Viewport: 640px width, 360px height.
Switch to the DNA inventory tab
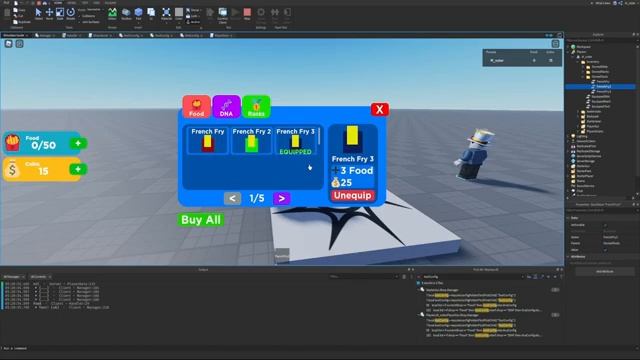[x=226, y=107]
